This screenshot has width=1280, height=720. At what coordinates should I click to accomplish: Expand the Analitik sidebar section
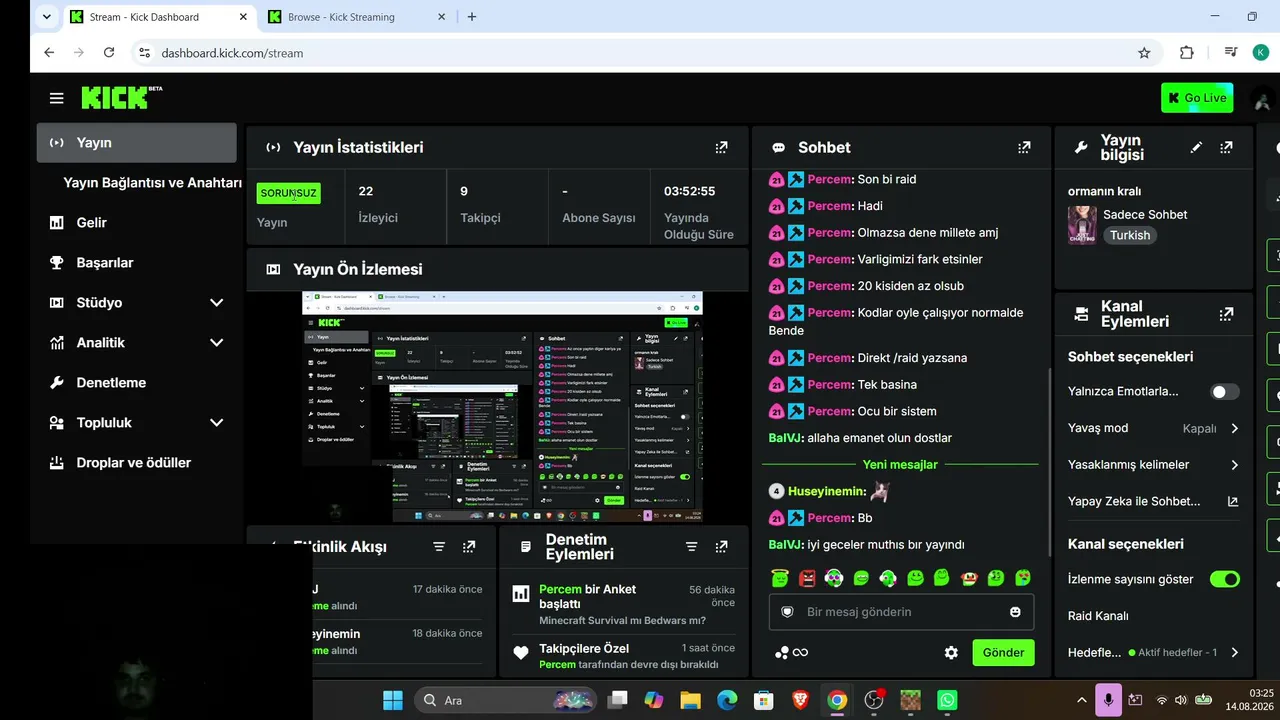[216, 343]
